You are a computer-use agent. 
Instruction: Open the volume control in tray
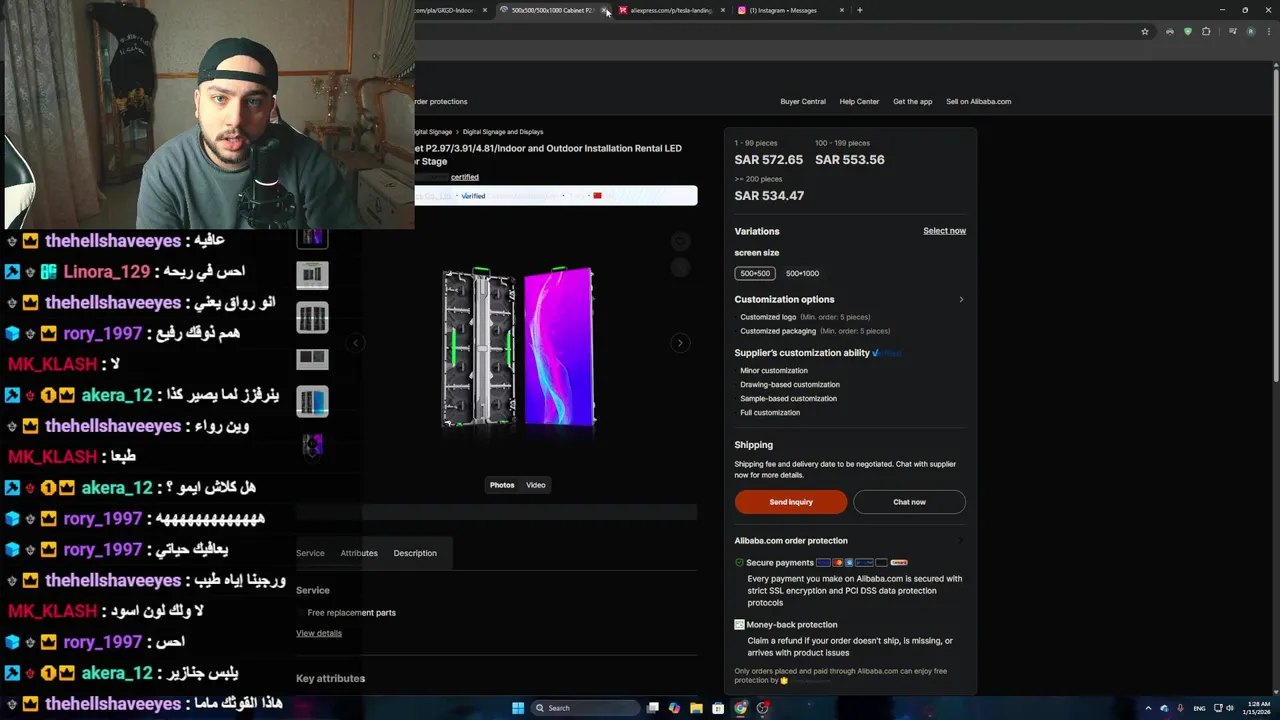[x=1230, y=708]
